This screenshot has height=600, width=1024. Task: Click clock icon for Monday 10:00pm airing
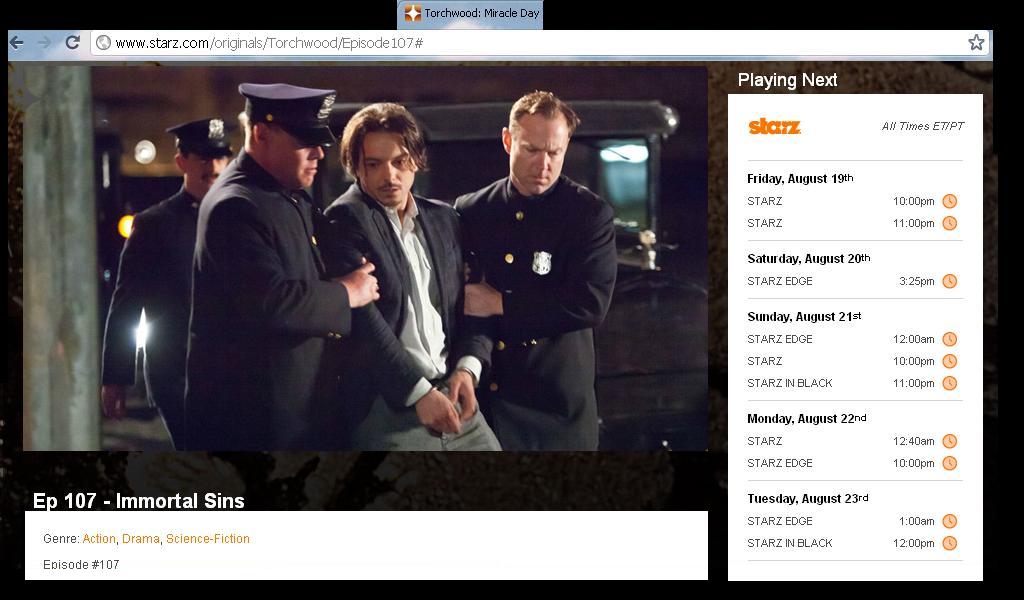(x=949, y=463)
